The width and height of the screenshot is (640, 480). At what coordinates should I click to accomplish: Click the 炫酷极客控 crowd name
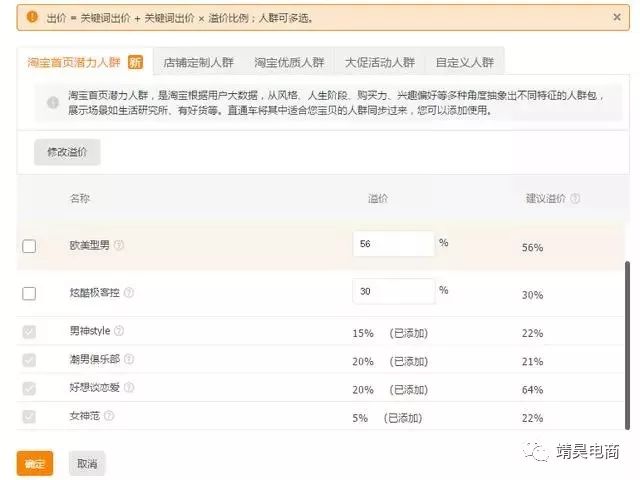(x=94, y=292)
